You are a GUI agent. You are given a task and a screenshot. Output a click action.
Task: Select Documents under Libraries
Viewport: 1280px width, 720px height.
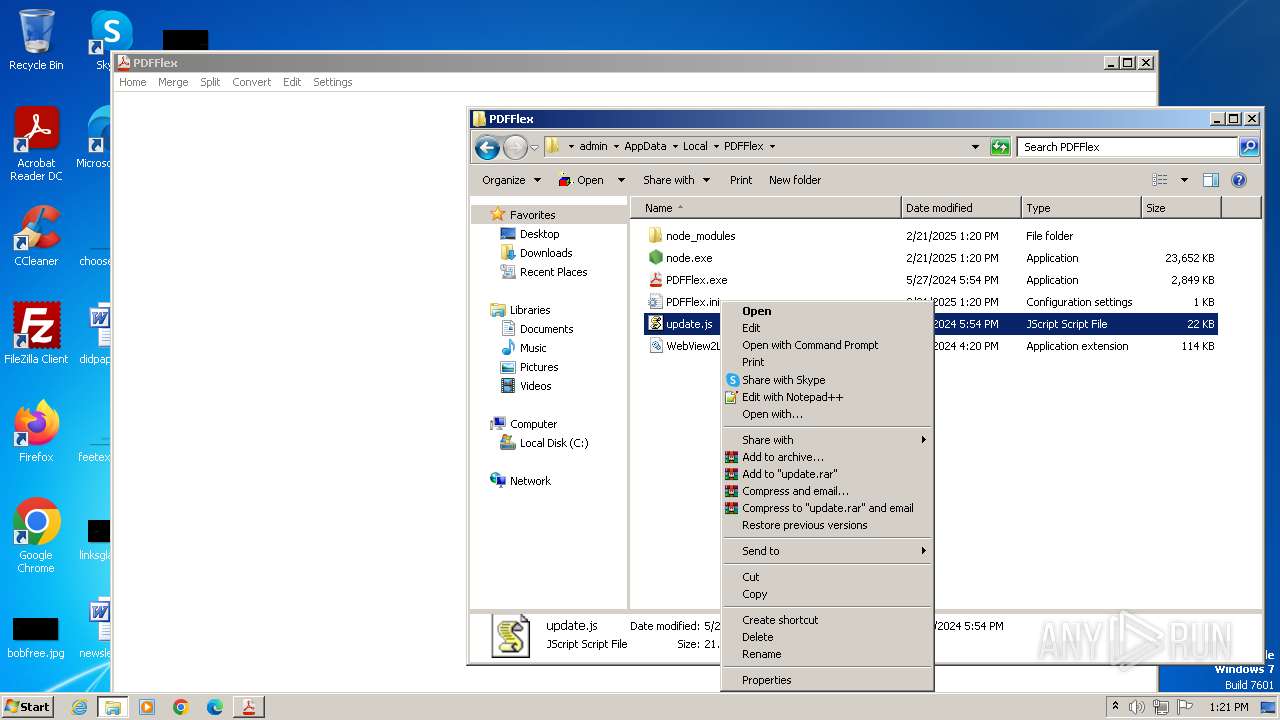pyautogui.click(x=546, y=329)
